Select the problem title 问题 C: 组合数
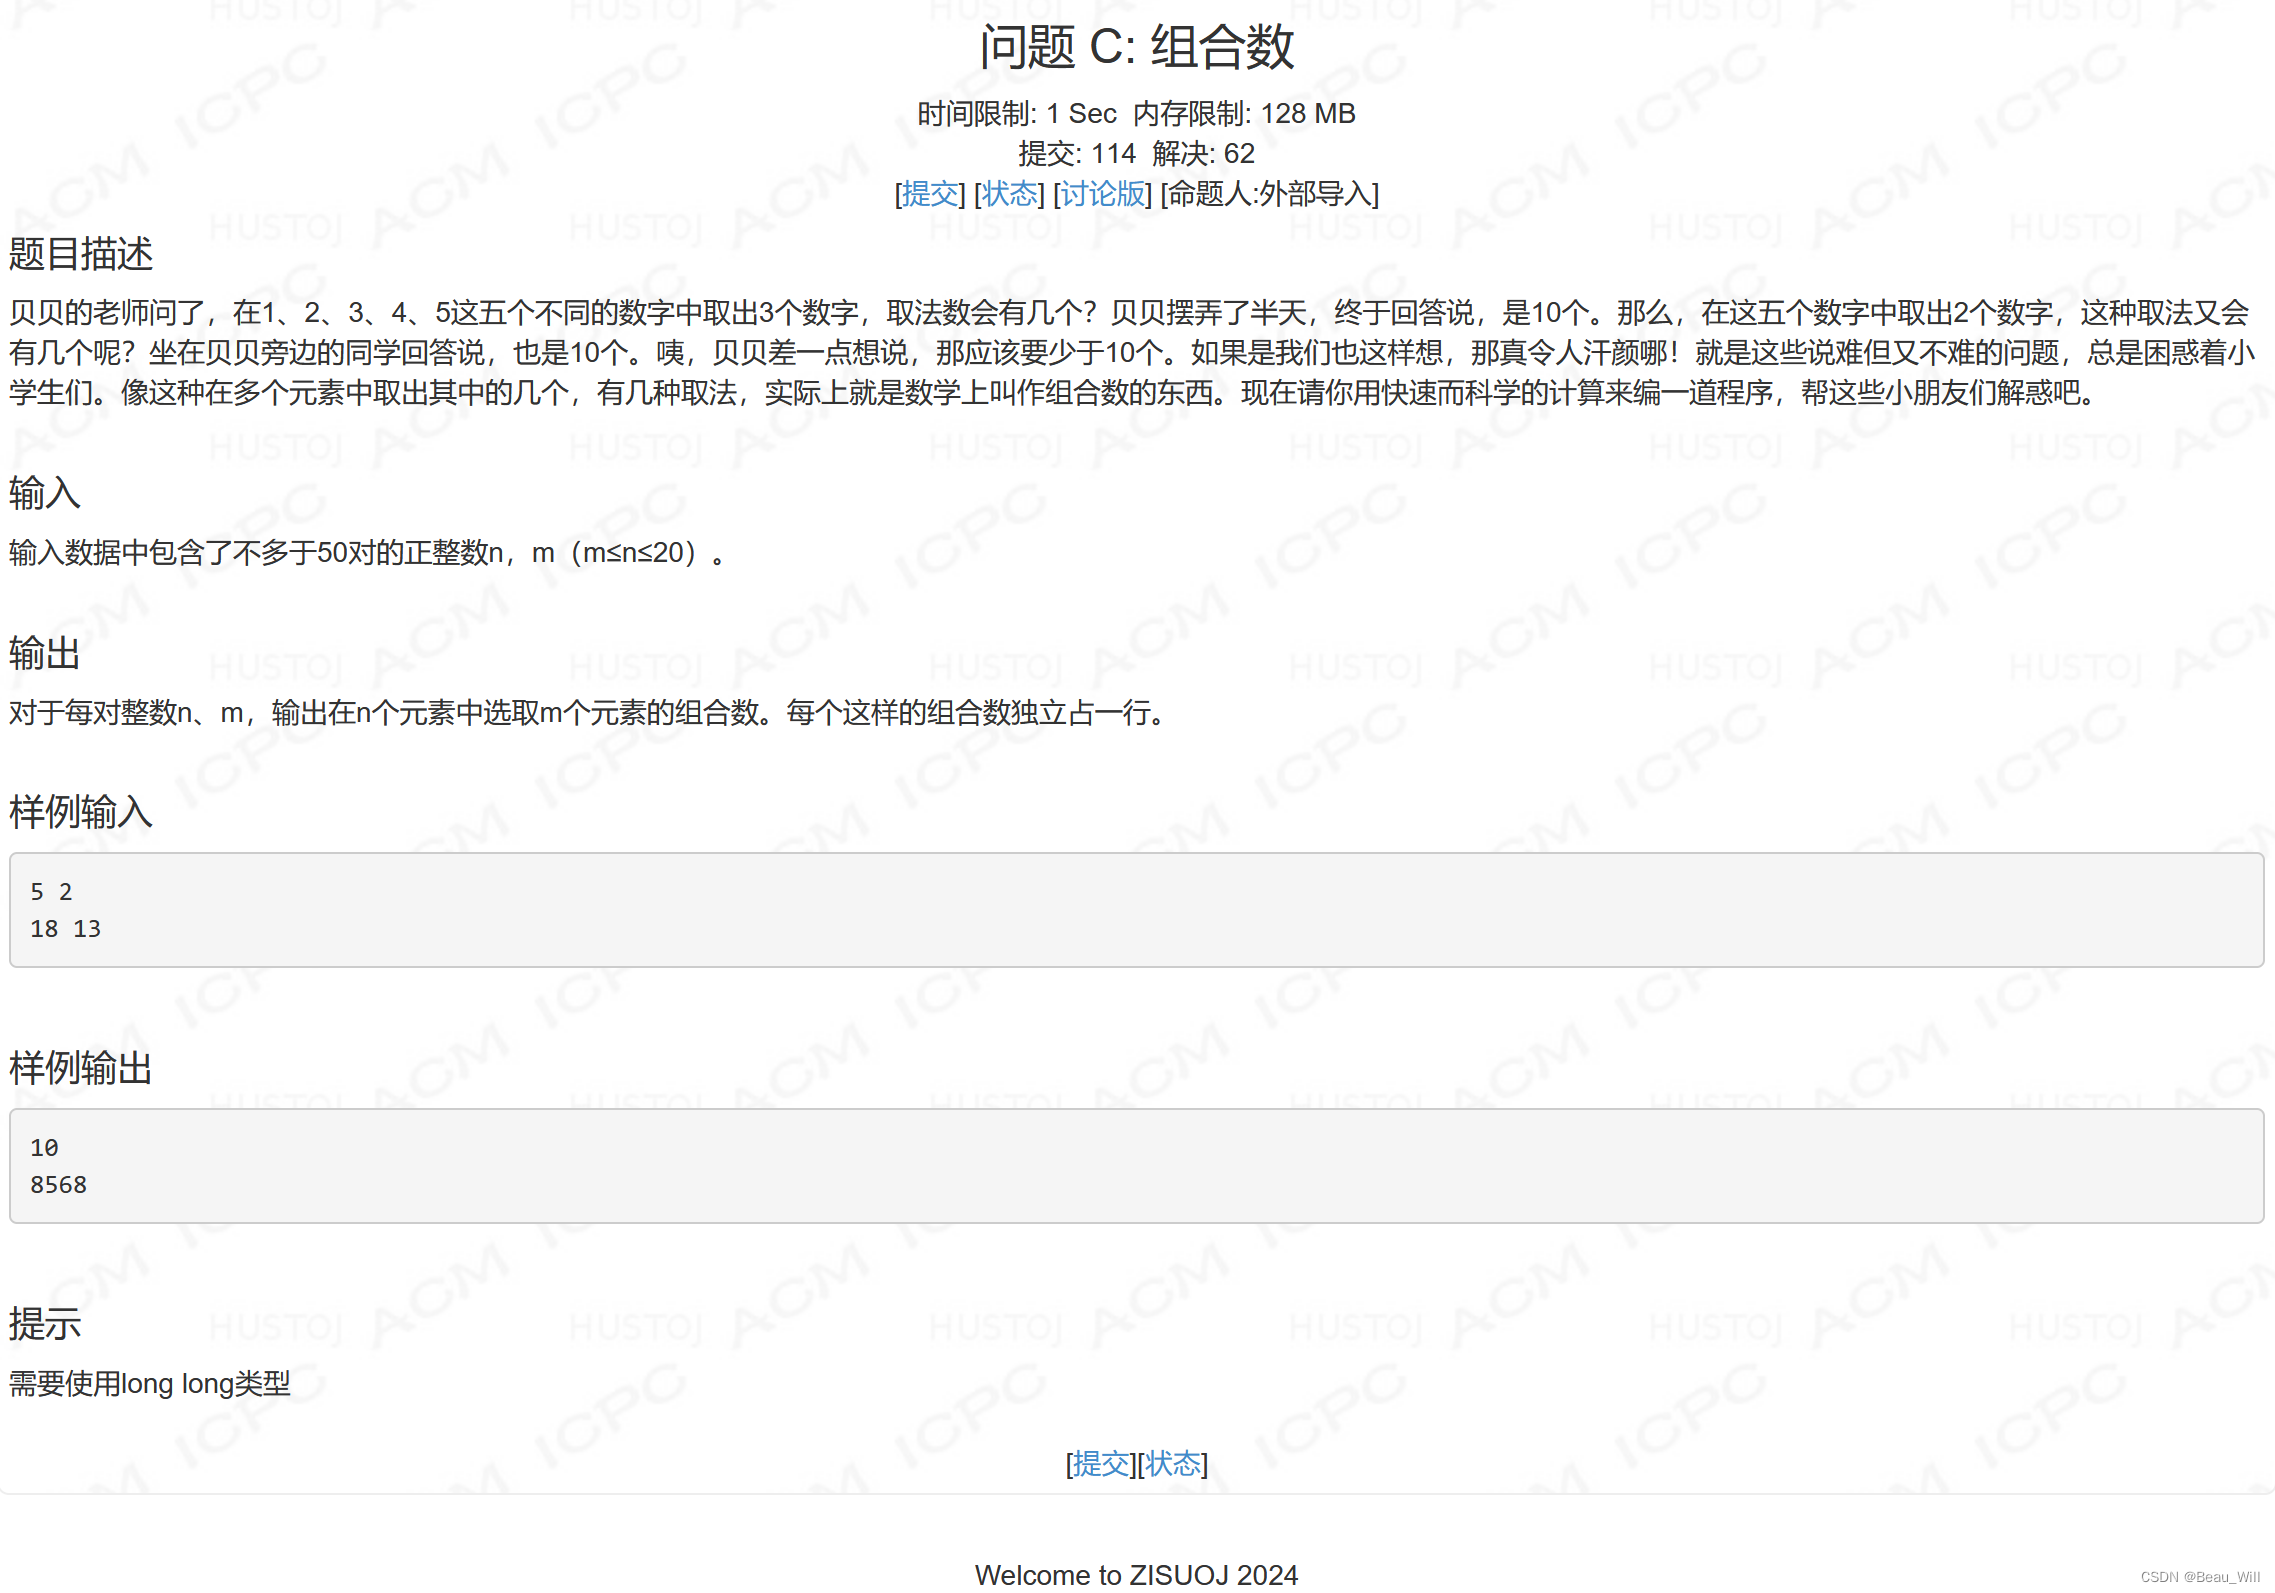Viewport: 2275px width, 1593px height. [1136, 46]
